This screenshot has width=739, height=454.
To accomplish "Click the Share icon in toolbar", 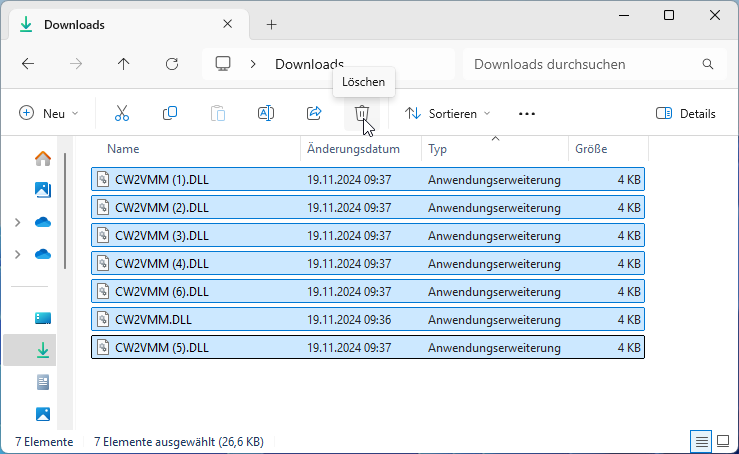I will 314,114.
